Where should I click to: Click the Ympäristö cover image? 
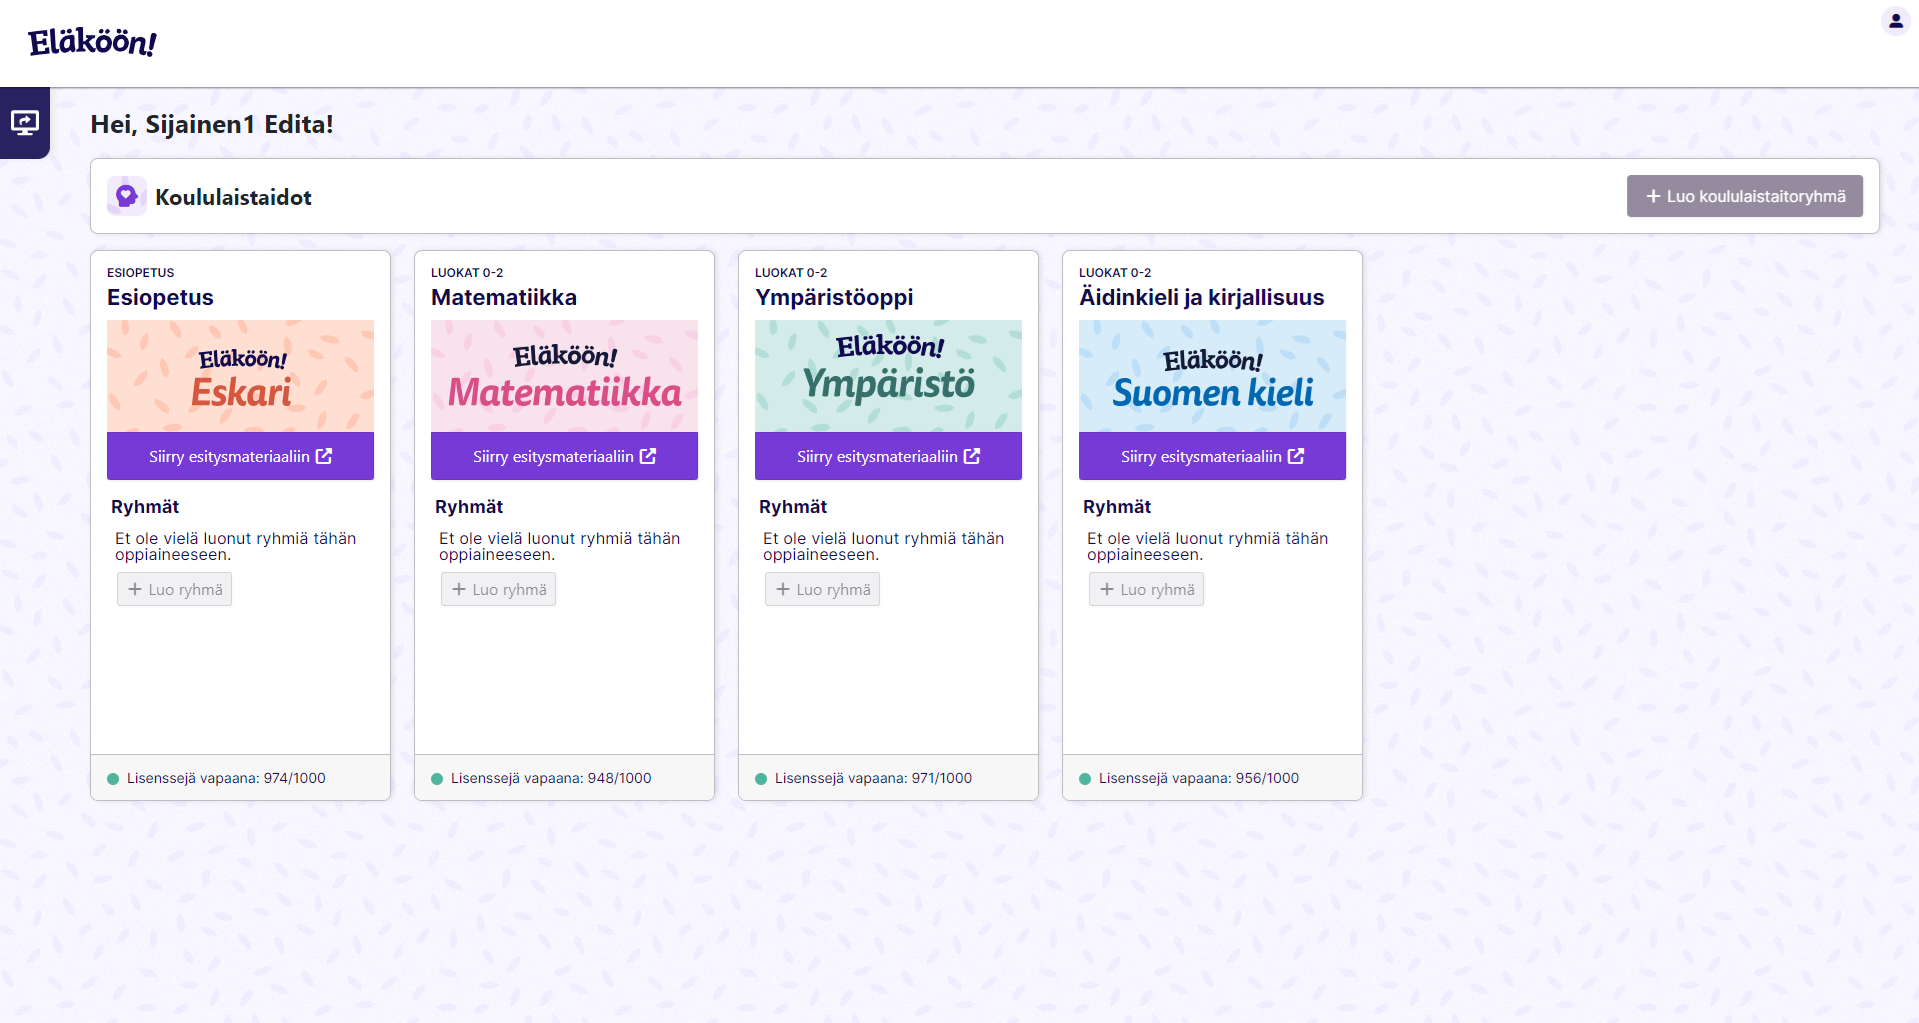click(x=888, y=376)
